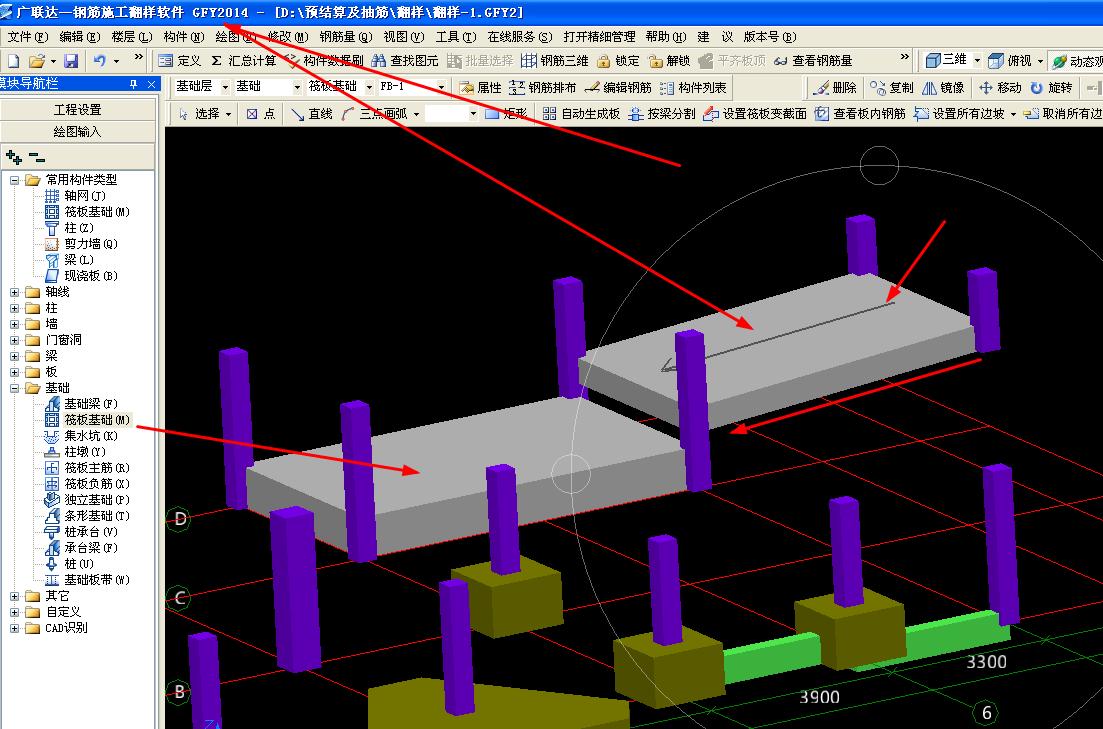The image size is (1103, 729).
Task: Click 按梁分割 split by beam
Action: click(x=662, y=113)
